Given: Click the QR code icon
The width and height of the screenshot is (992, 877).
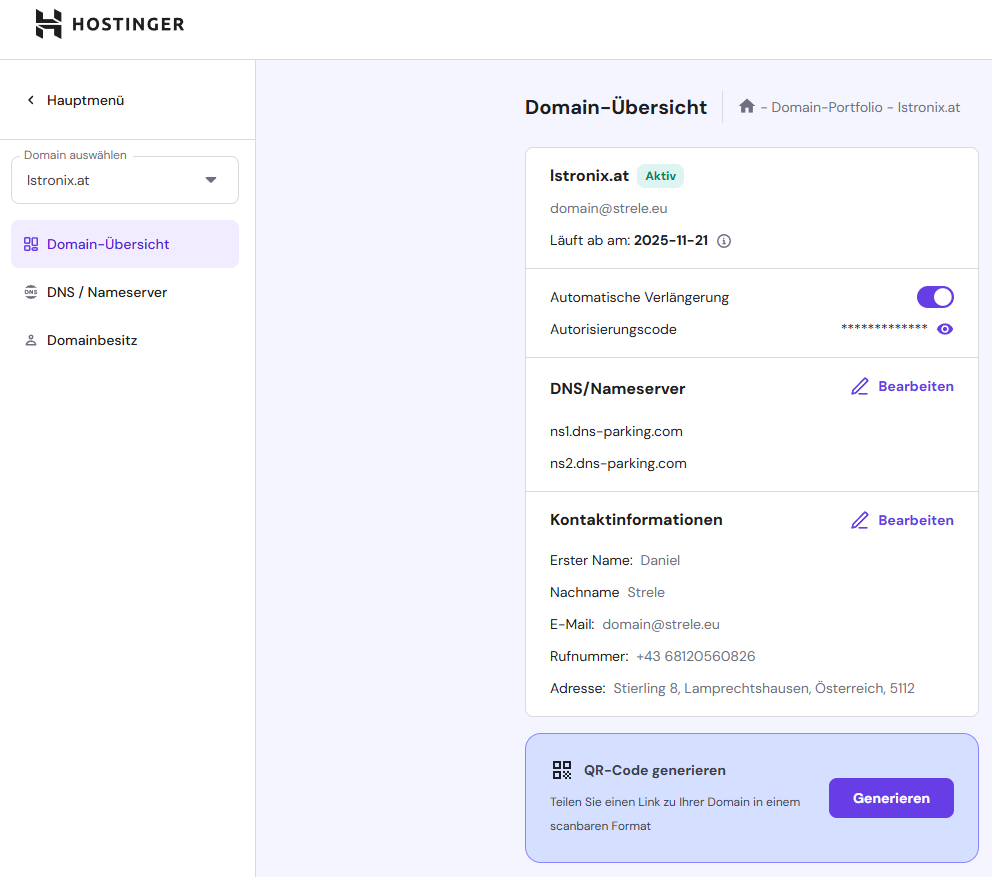Looking at the screenshot, I should (561, 770).
